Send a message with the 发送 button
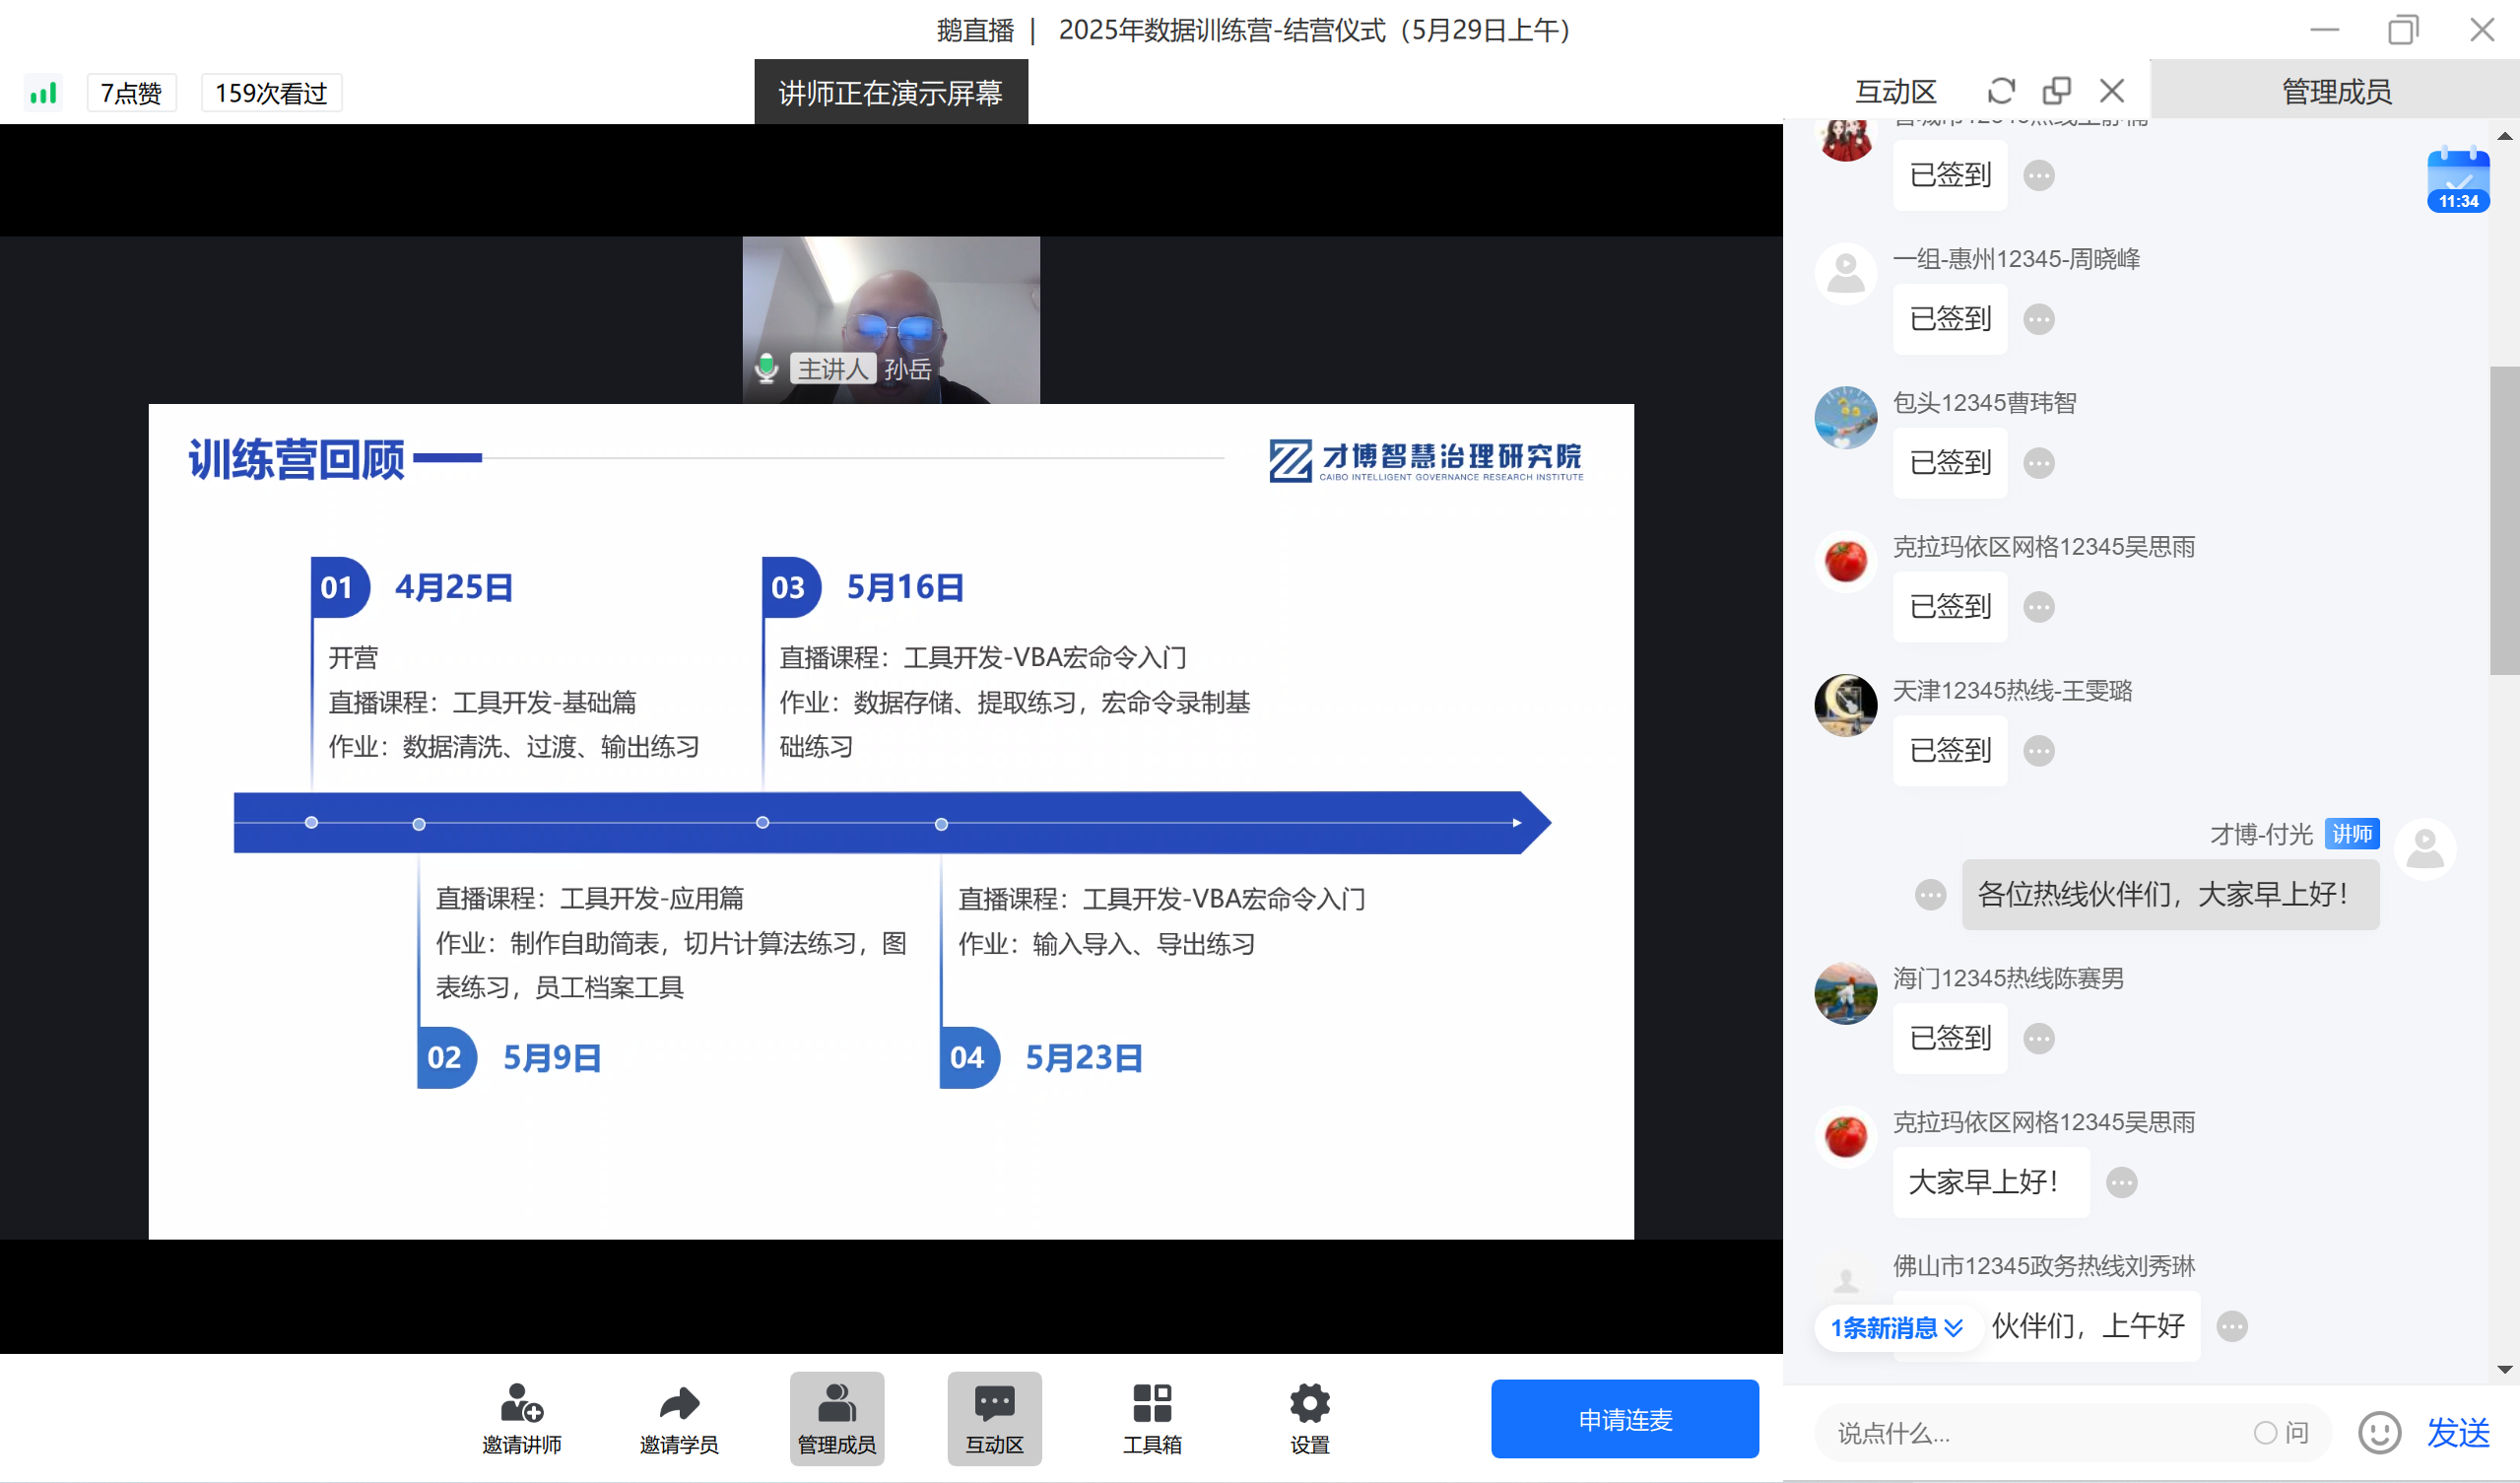The height and width of the screenshot is (1483, 2520). click(x=2459, y=1432)
